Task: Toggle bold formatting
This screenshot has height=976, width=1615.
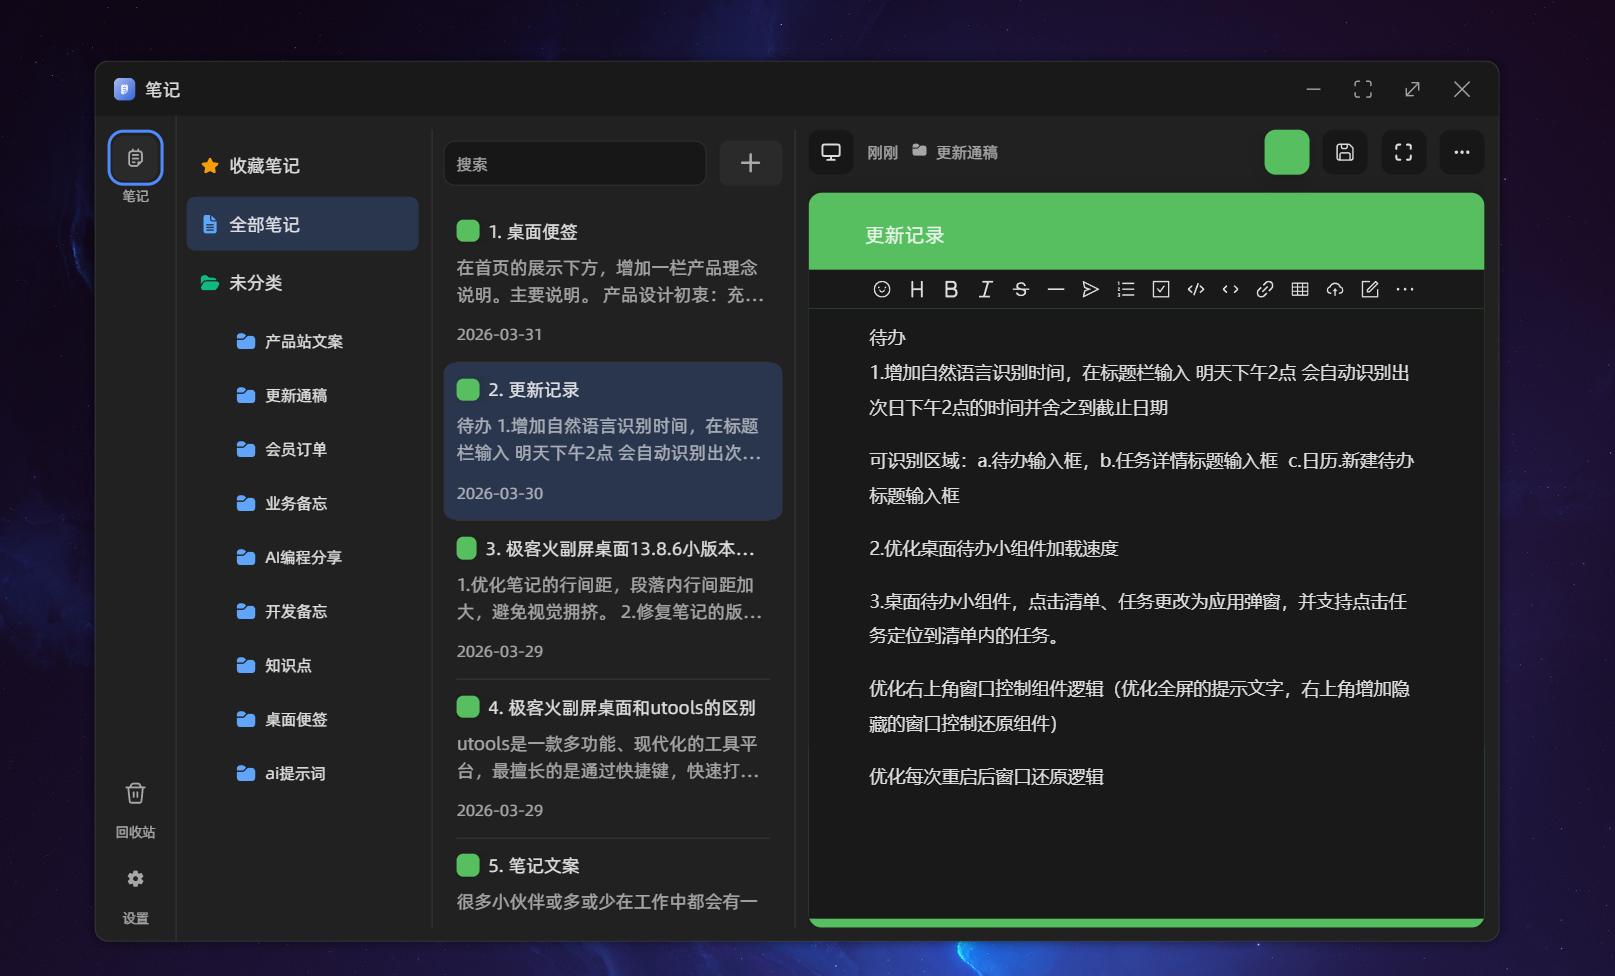Action: point(950,289)
